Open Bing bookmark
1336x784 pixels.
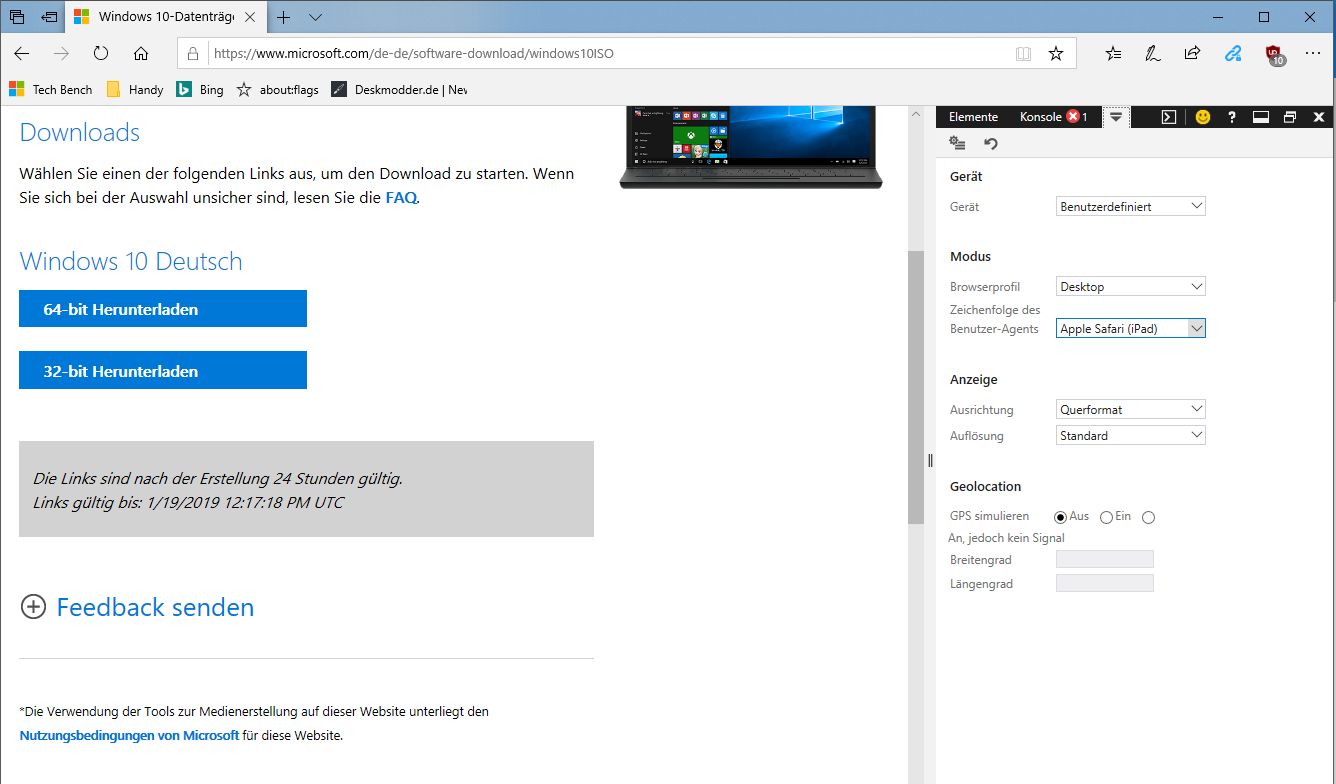click(x=200, y=90)
